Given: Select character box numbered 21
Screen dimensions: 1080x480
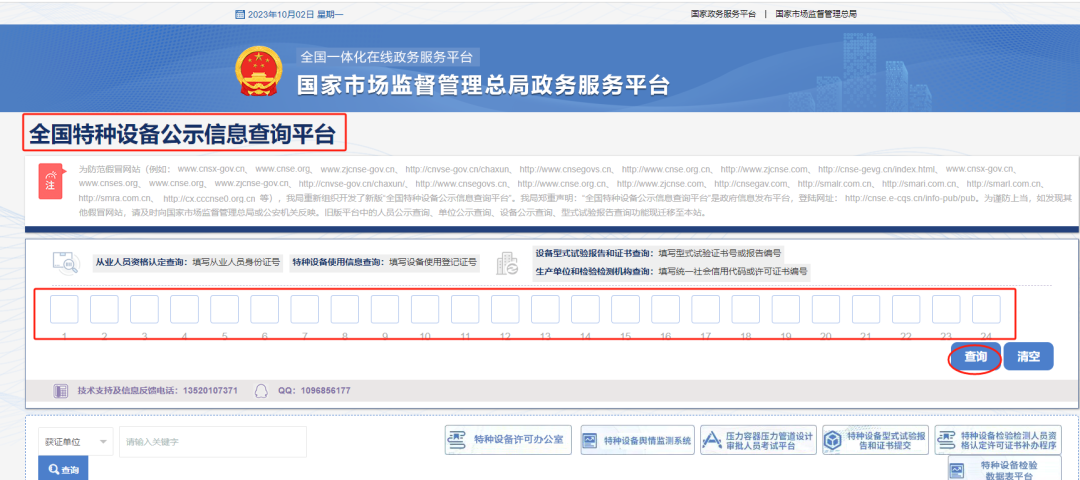Looking at the screenshot, I should click(x=866, y=310).
